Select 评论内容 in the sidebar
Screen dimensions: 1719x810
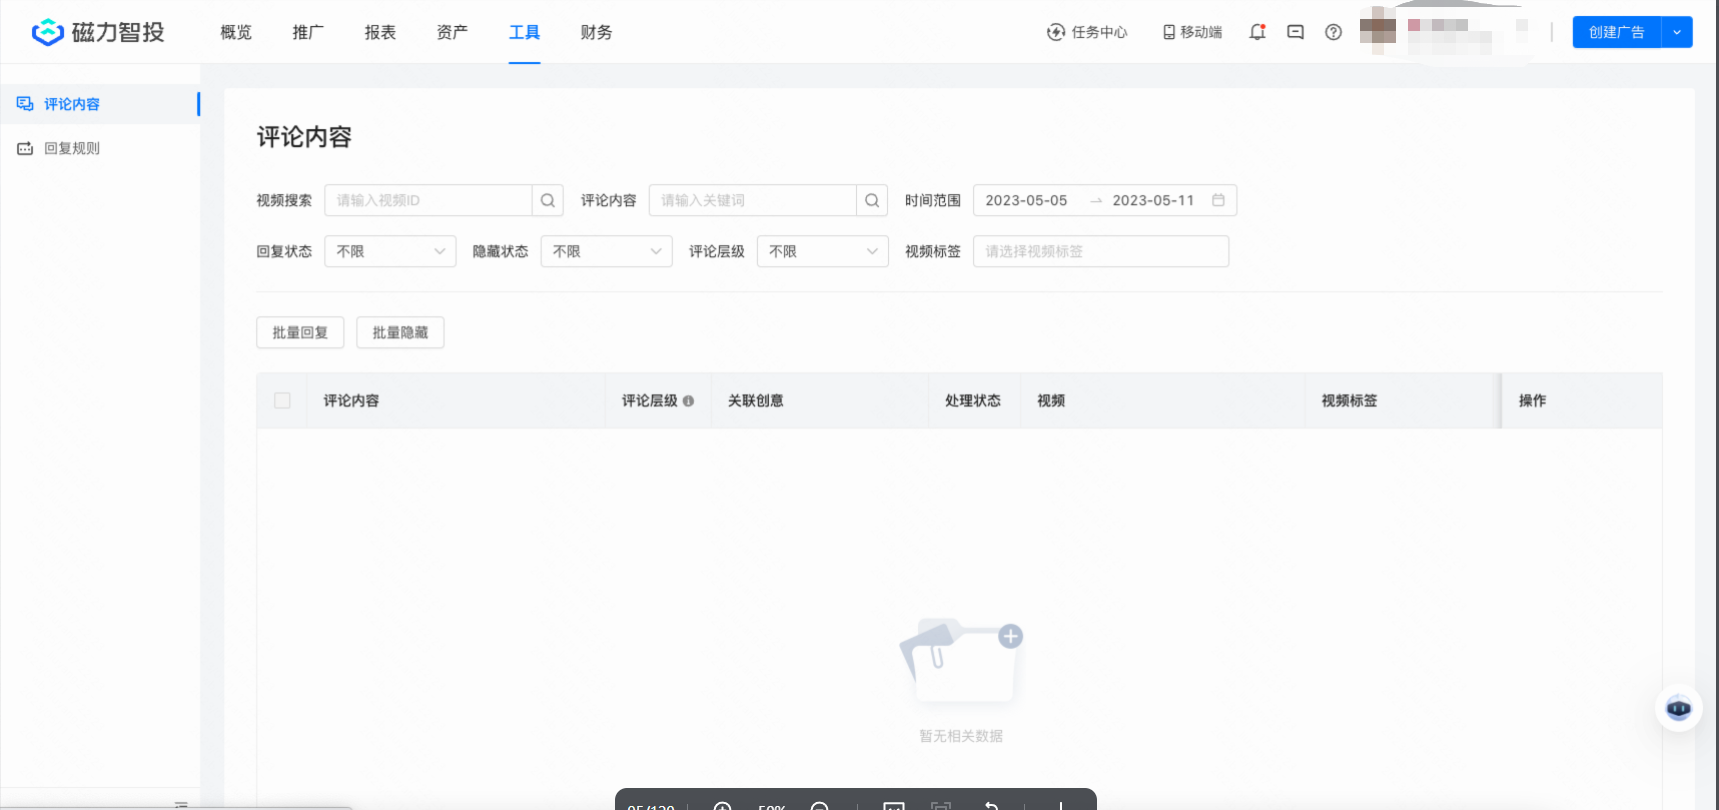[100, 104]
